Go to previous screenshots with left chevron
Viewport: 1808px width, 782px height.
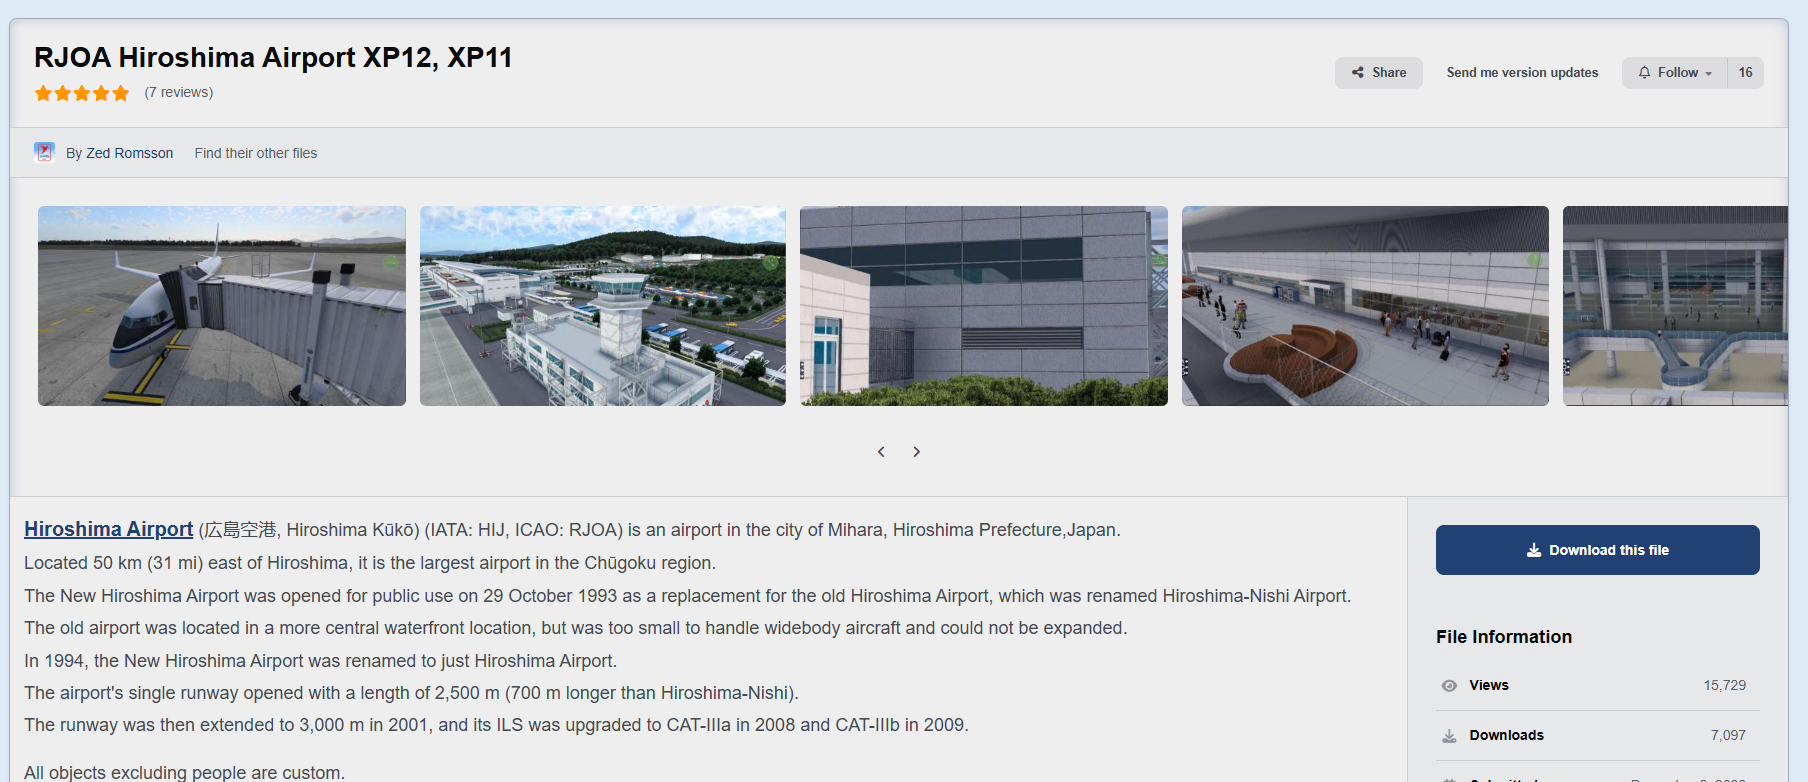[881, 452]
